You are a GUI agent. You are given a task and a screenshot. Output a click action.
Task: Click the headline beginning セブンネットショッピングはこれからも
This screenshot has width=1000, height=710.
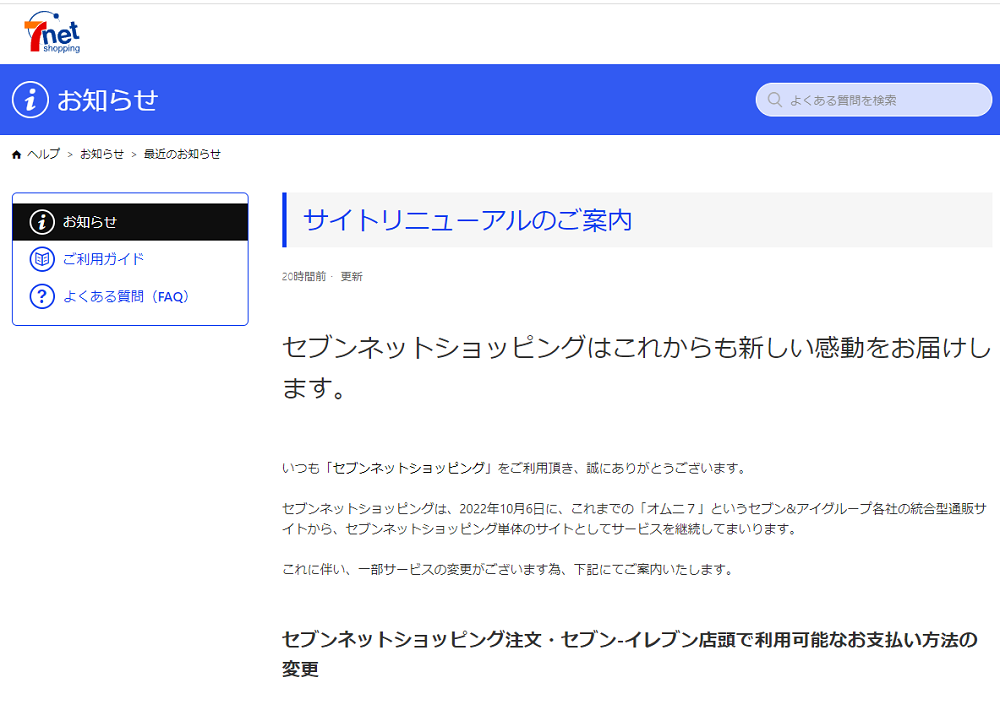(636, 367)
